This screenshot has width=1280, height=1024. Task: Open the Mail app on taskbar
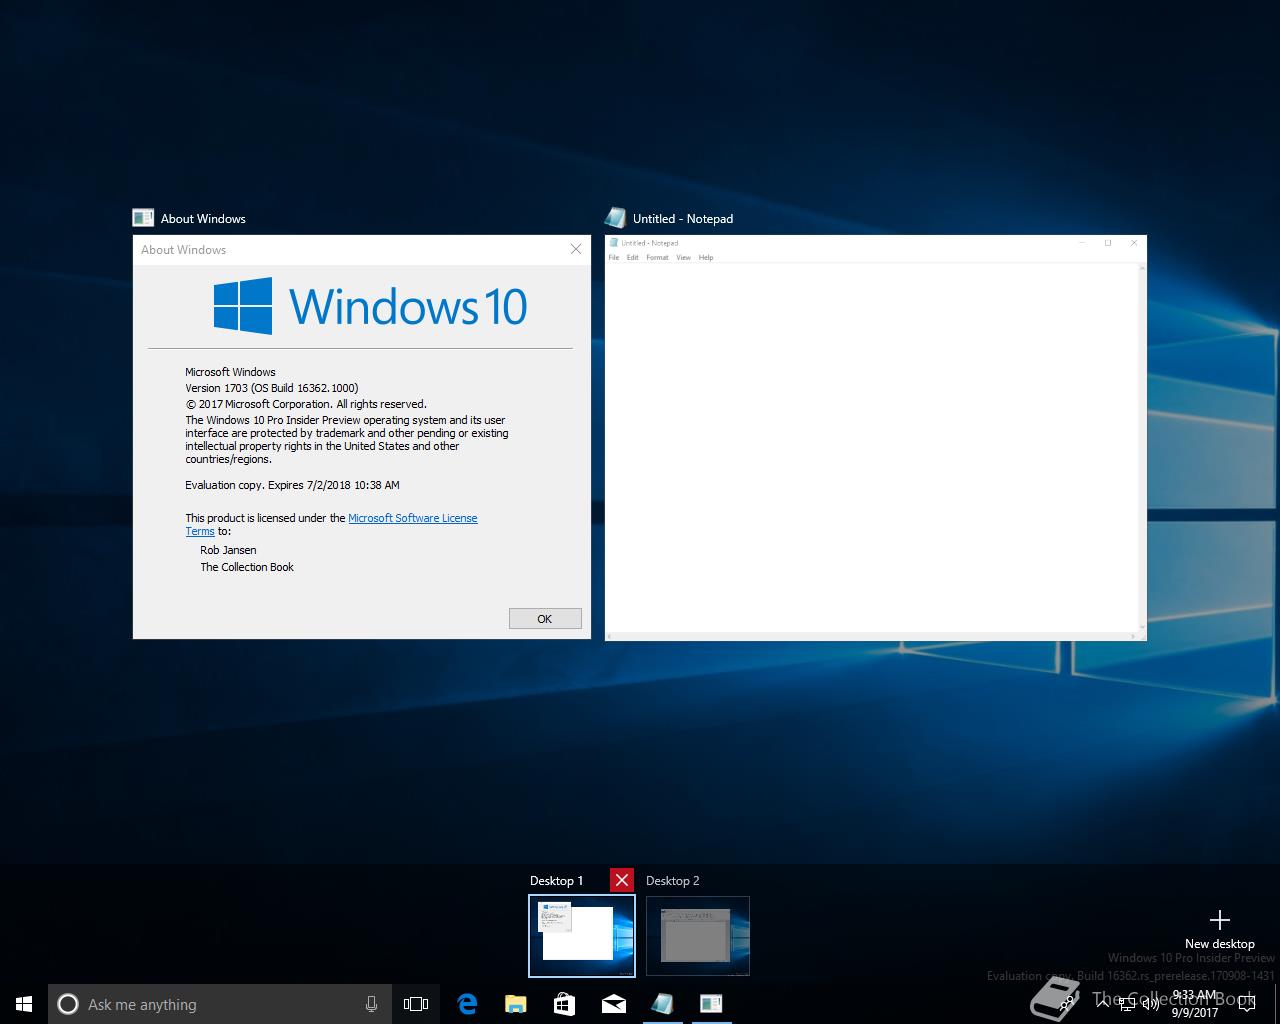(614, 1004)
